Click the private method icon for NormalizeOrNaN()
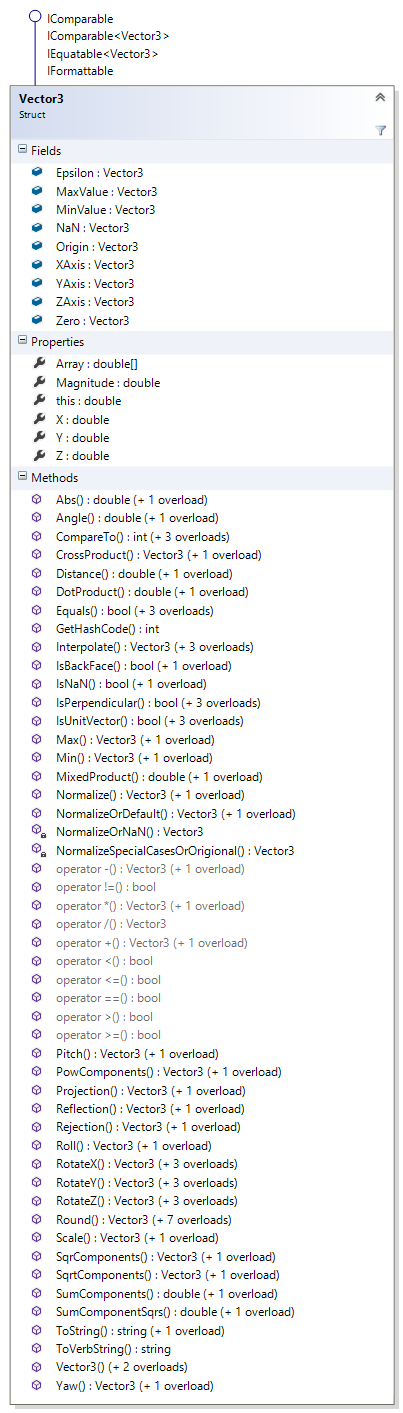This screenshot has height=1413, width=403. tap(38, 831)
